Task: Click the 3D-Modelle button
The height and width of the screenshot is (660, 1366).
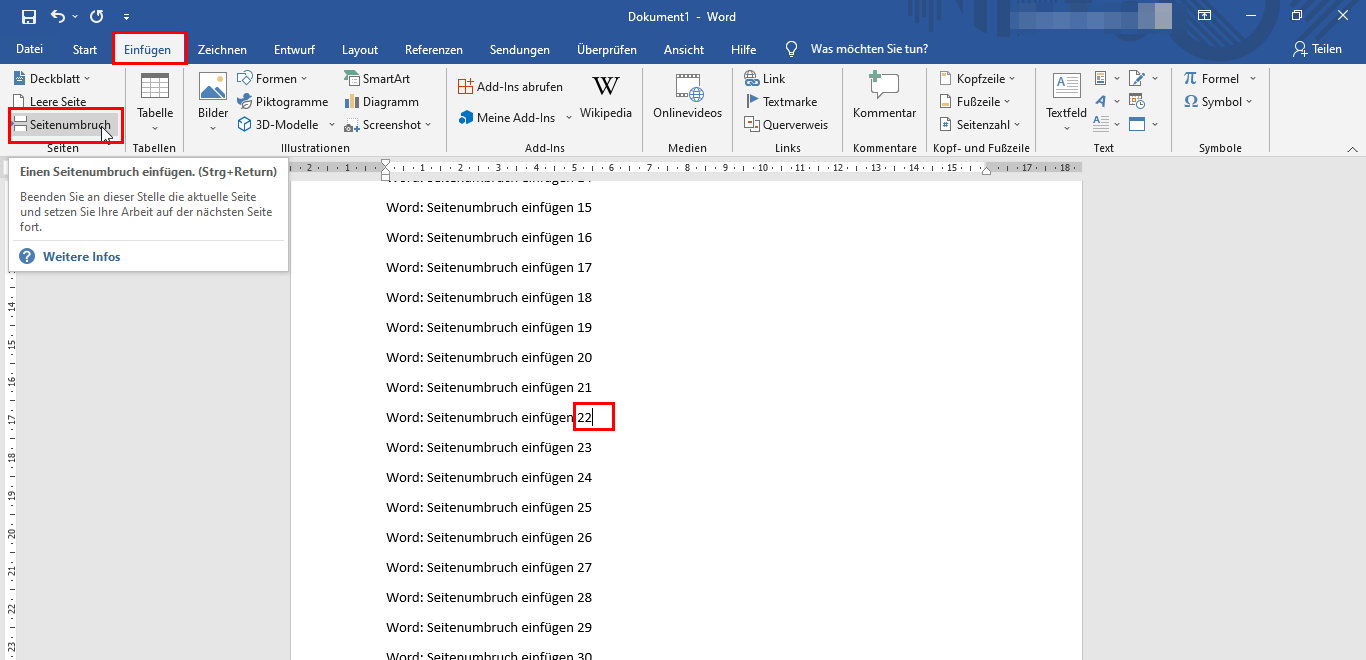Action: (278, 125)
